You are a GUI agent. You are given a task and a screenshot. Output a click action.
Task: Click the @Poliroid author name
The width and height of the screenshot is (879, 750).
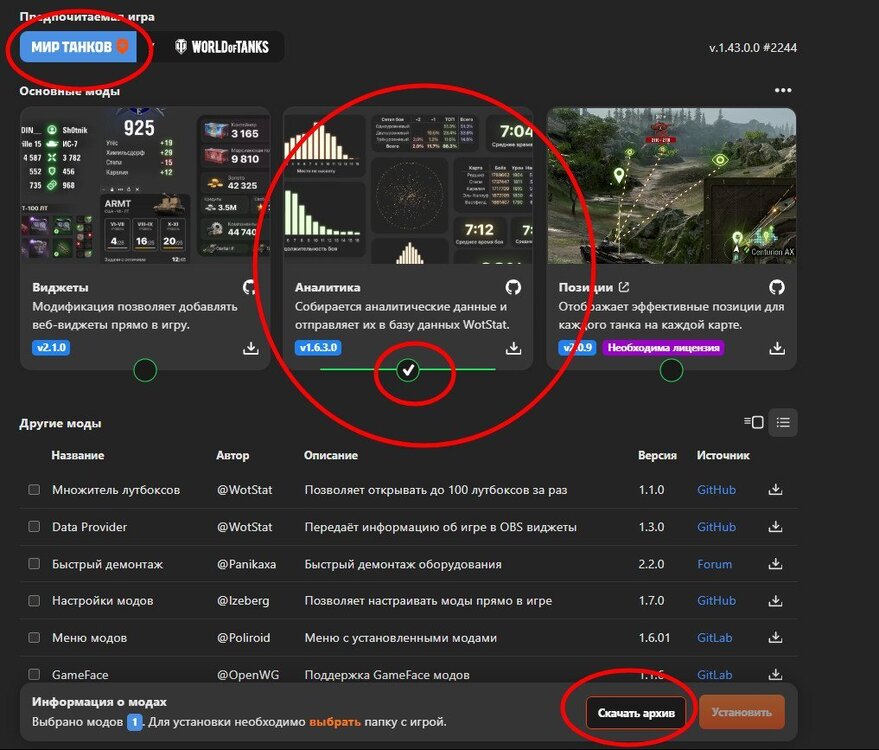pyautogui.click(x=243, y=638)
